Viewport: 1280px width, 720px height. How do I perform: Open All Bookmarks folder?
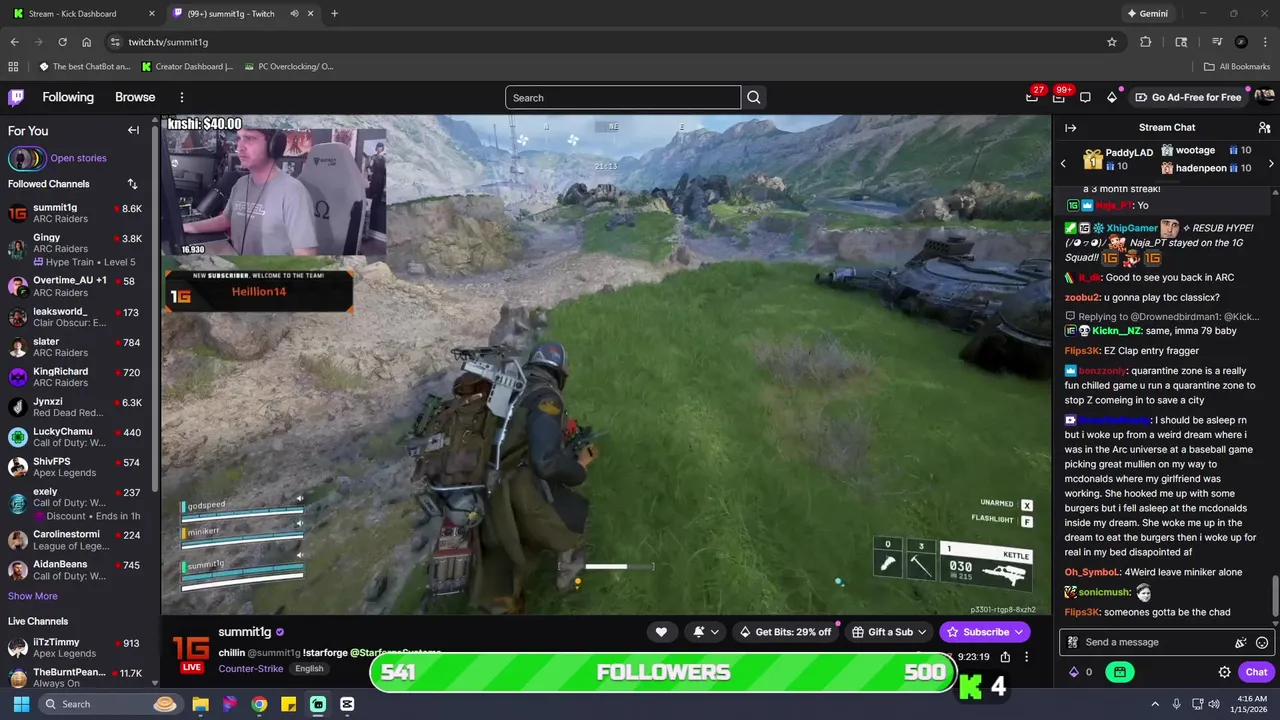1237,67
